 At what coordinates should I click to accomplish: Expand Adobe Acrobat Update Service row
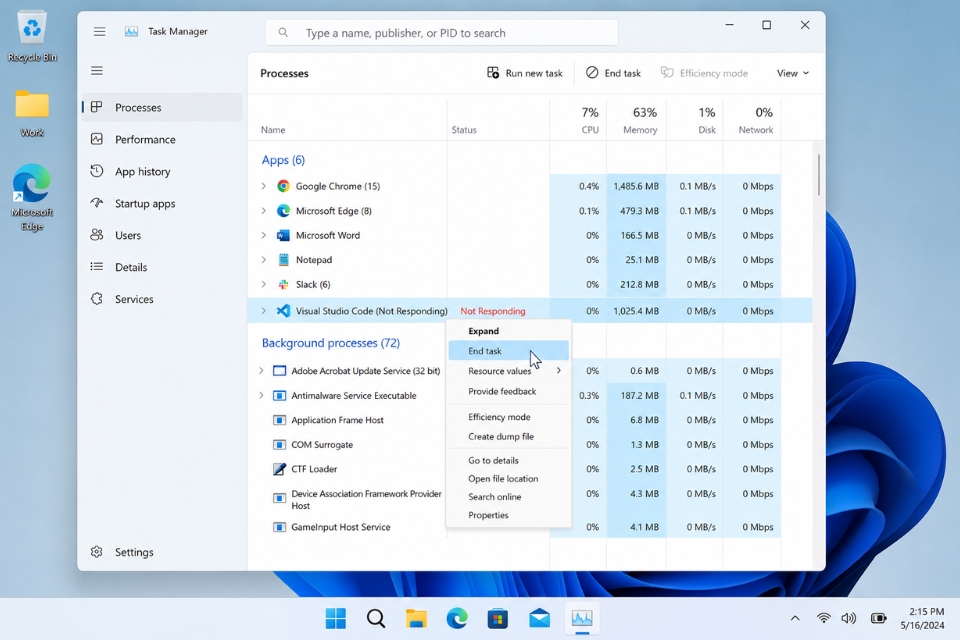tap(261, 371)
